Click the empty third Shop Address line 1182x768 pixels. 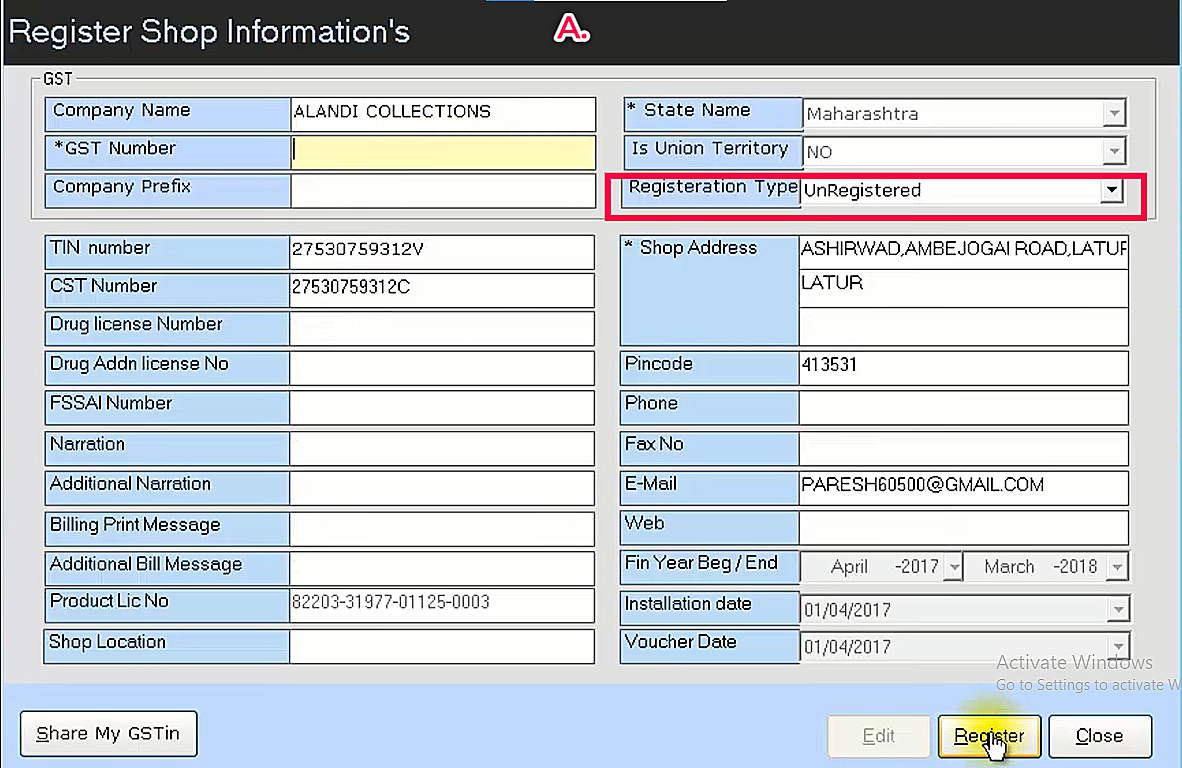click(963, 327)
